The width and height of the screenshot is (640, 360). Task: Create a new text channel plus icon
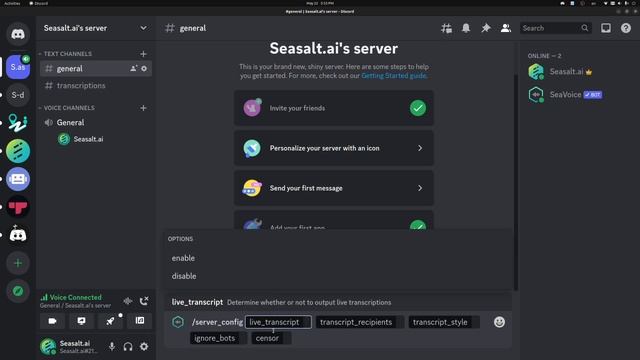pos(143,54)
